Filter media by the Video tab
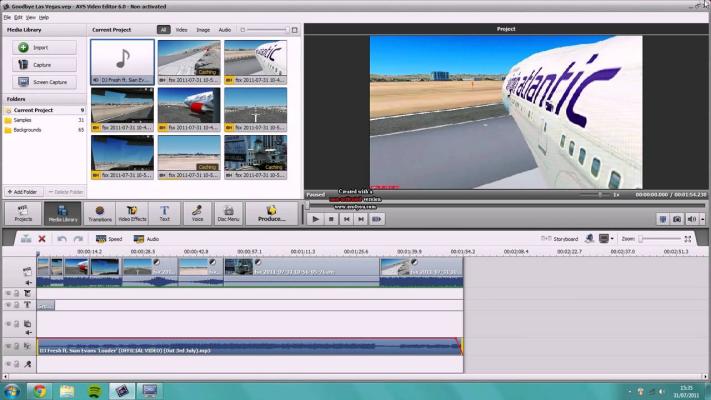Image resolution: width=711 pixels, height=400 pixels. point(181,30)
